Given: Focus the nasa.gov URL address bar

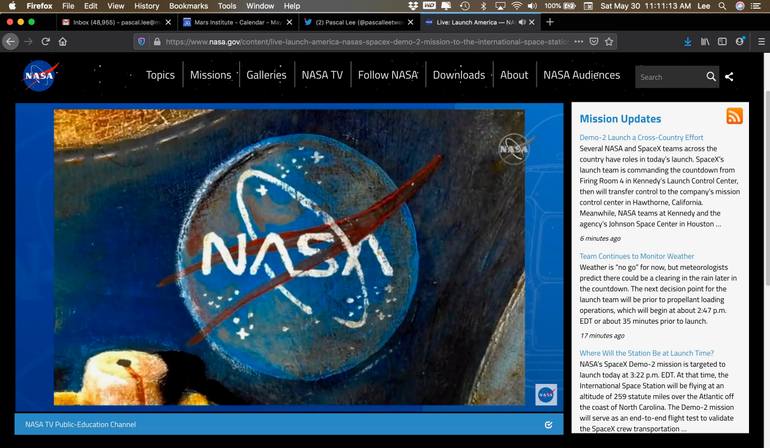Looking at the screenshot, I should (367, 42).
